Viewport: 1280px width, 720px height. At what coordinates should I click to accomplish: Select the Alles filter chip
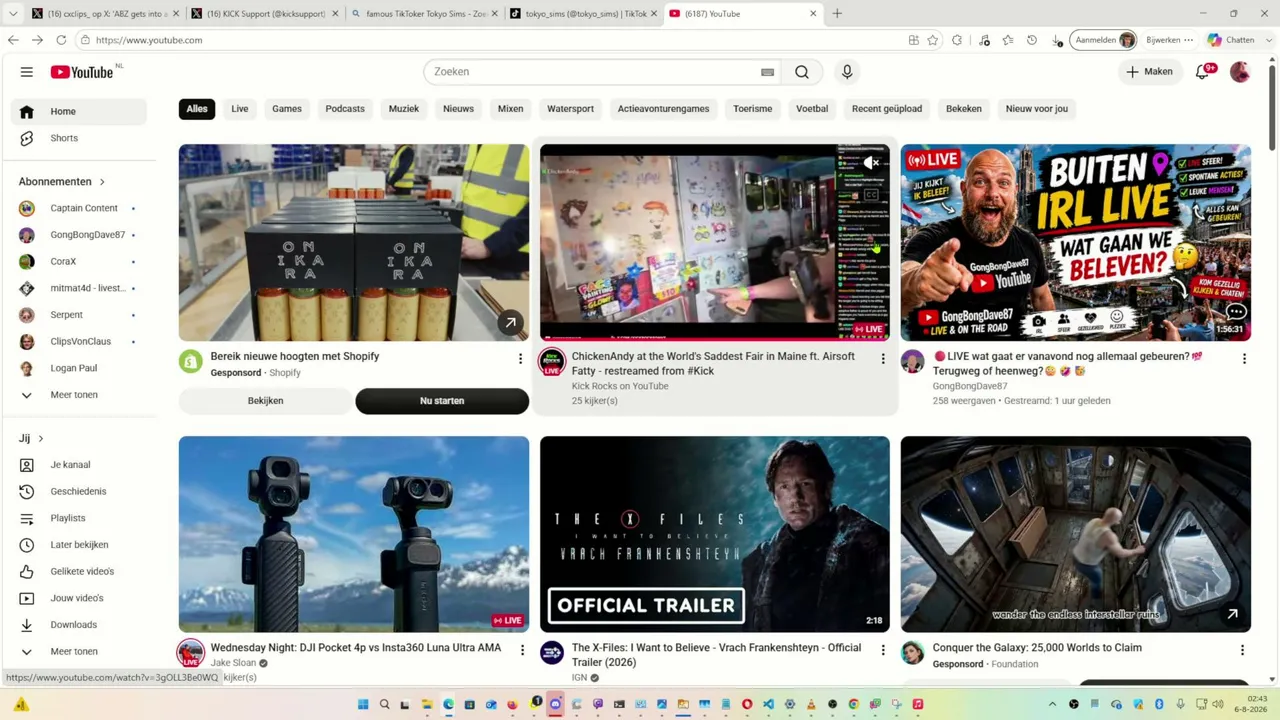pos(197,109)
